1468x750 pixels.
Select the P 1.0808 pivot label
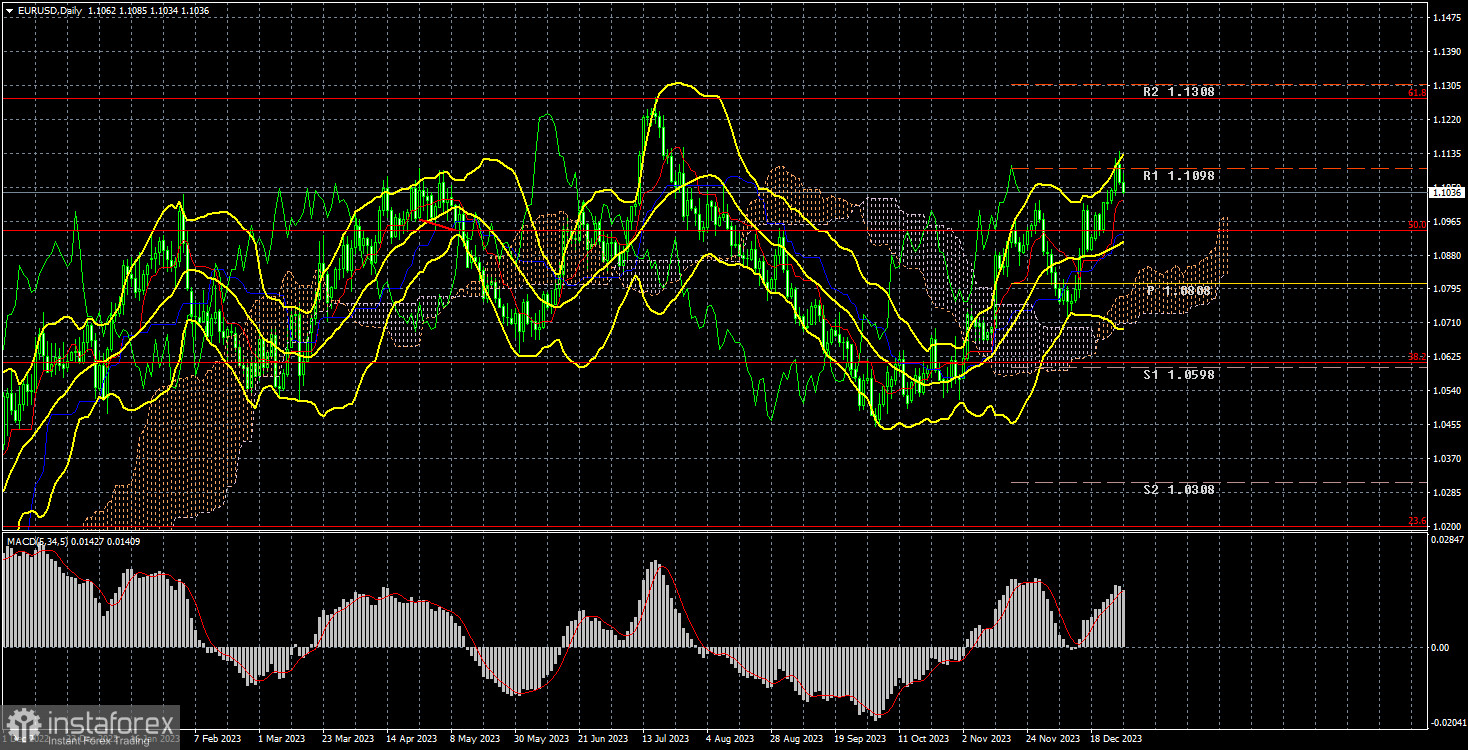(x=1180, y=290)
